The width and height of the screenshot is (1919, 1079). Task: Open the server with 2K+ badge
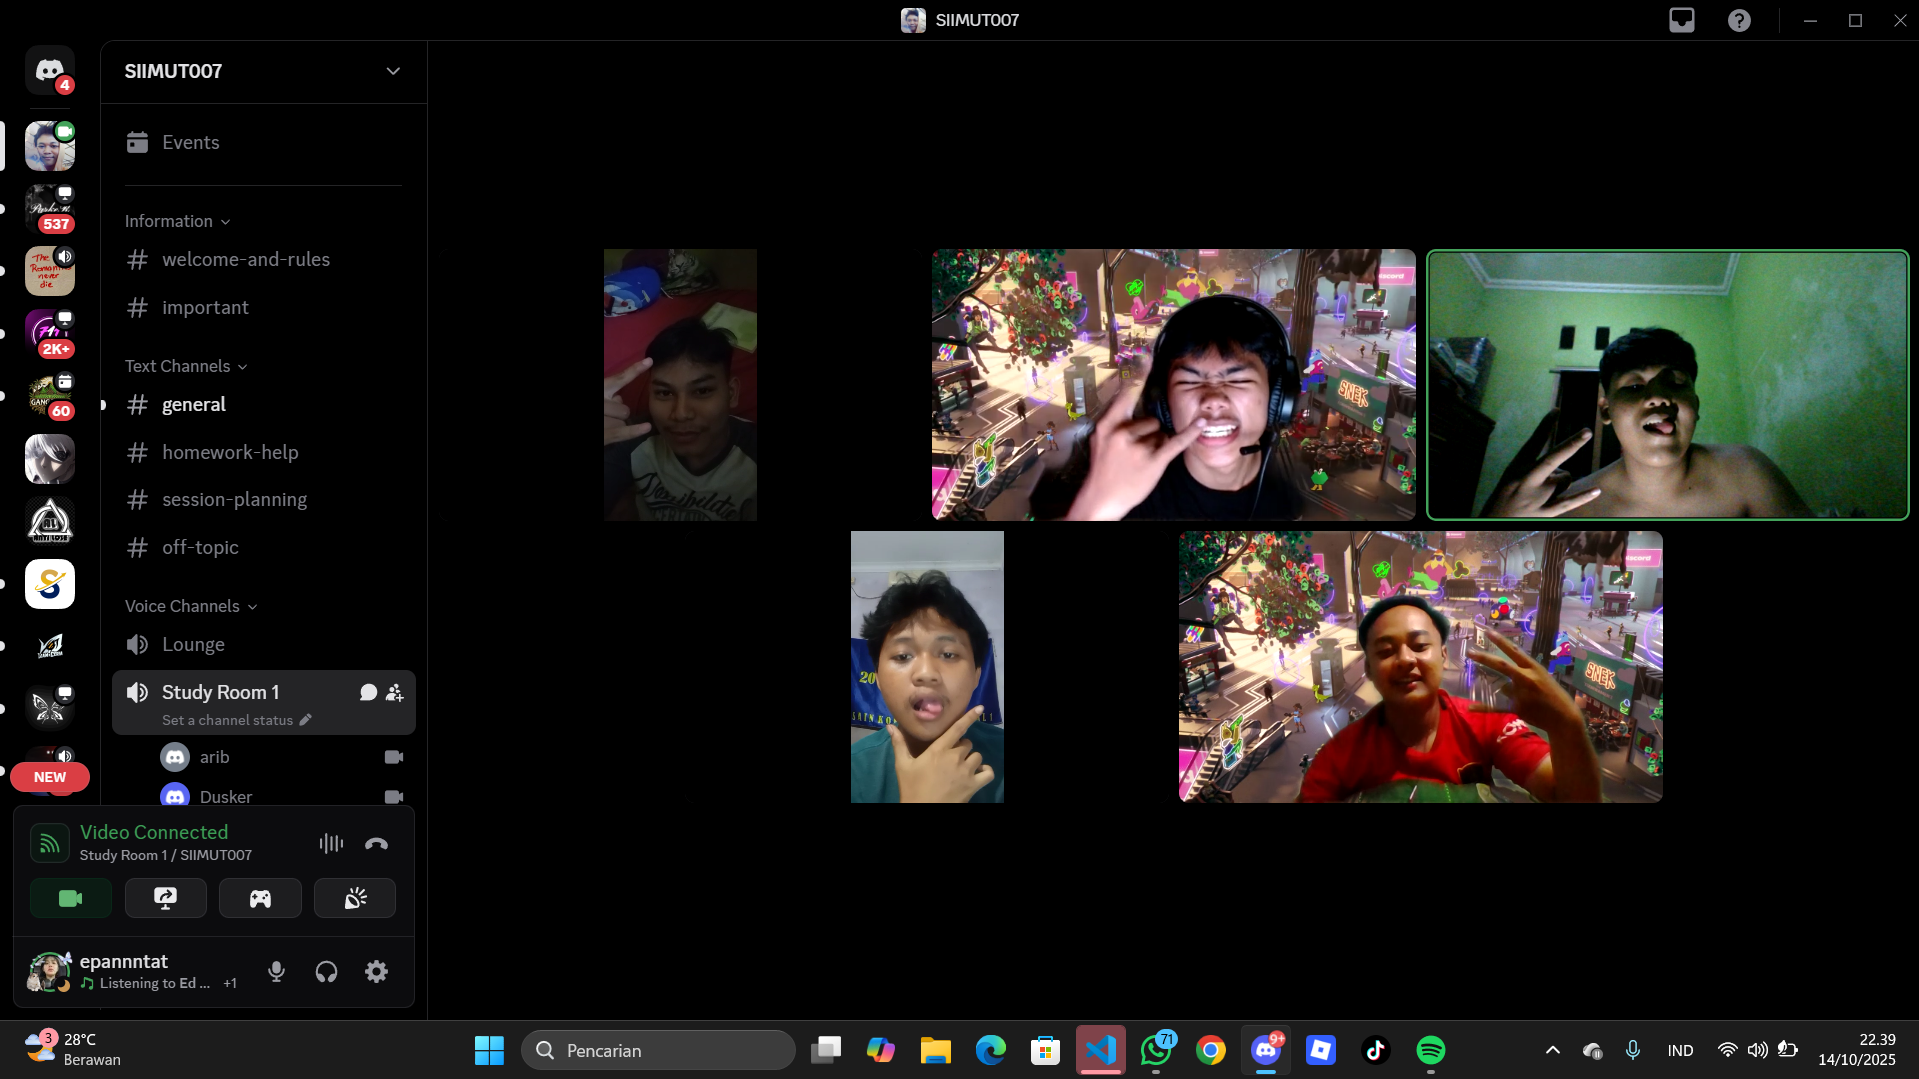coord(49,334)
